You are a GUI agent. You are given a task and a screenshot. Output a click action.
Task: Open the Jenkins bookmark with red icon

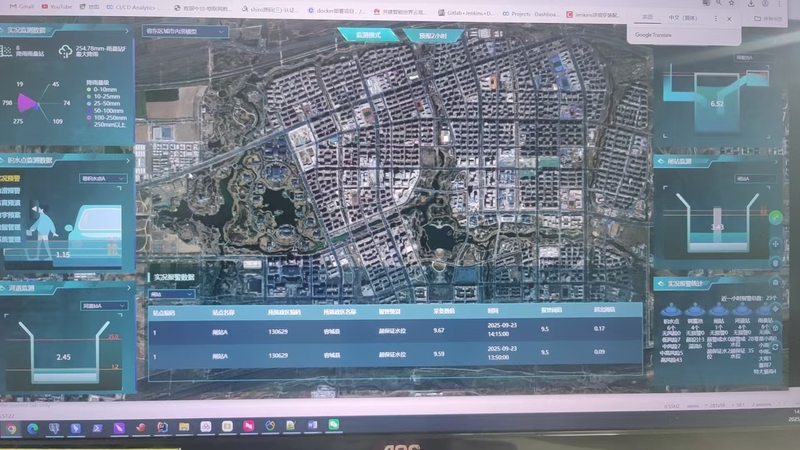coord(592,15)
